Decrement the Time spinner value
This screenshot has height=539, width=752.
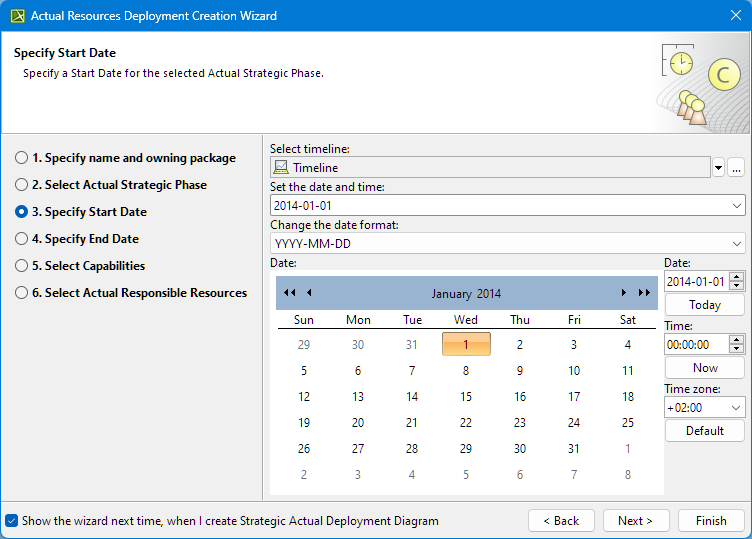click(x=738, y=349)
